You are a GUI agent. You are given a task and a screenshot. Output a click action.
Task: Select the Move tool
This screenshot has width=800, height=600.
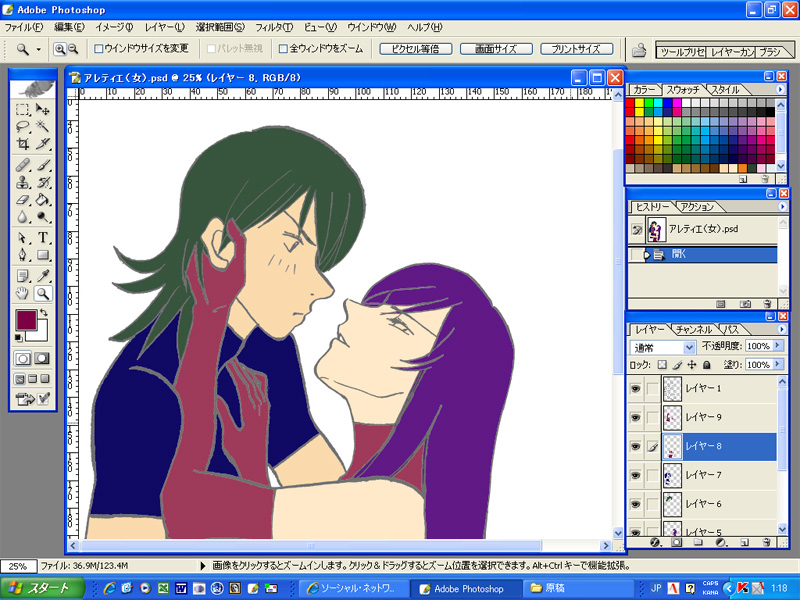43,110
